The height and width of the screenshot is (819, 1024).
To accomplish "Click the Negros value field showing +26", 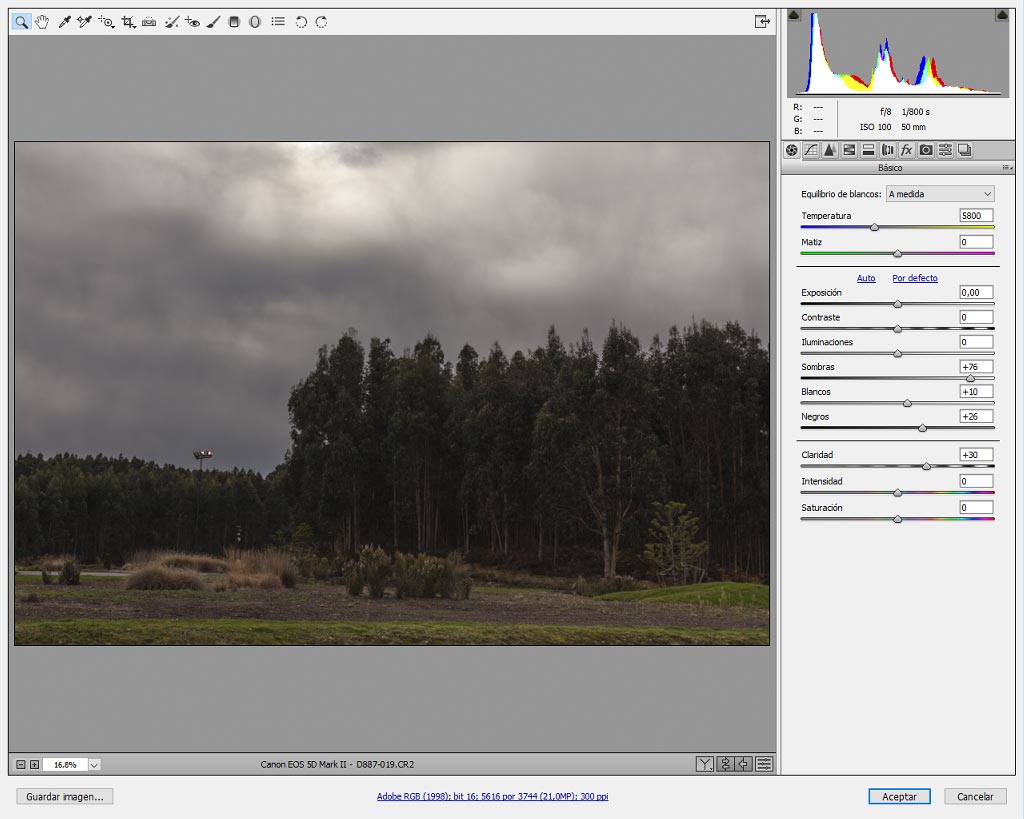I will [x=976, y=417].
